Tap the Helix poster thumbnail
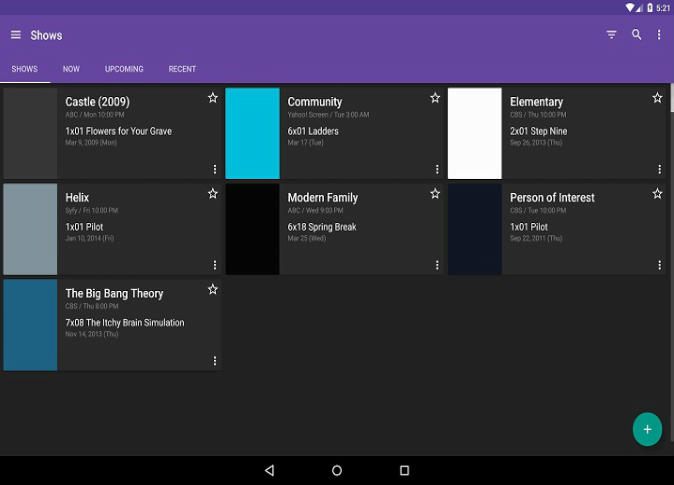Screen dimensions: 674x485 click(30, 229)
